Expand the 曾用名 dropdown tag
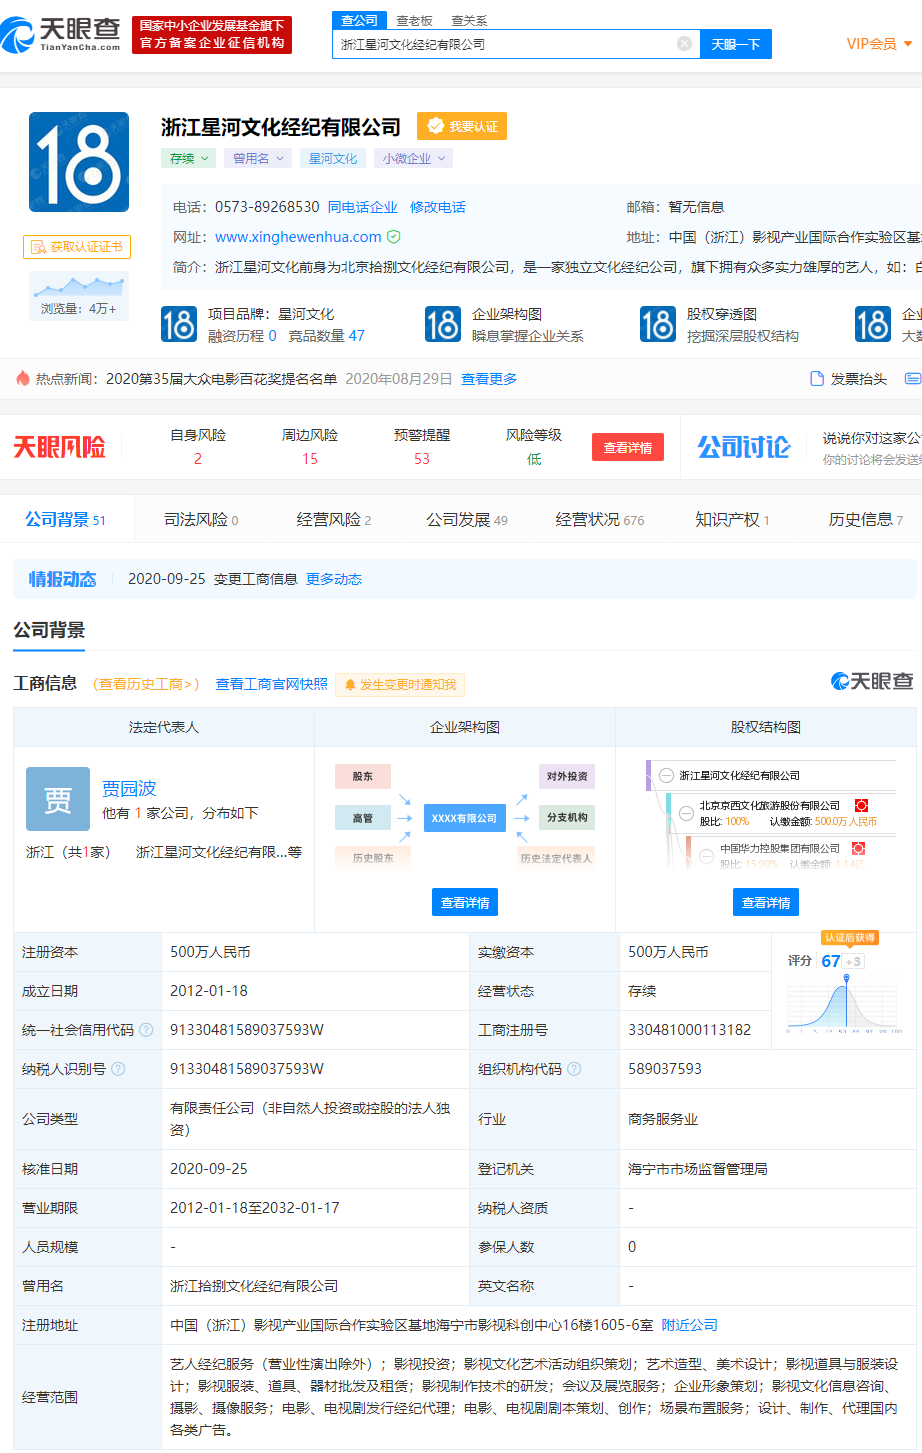 pos(259,158)
